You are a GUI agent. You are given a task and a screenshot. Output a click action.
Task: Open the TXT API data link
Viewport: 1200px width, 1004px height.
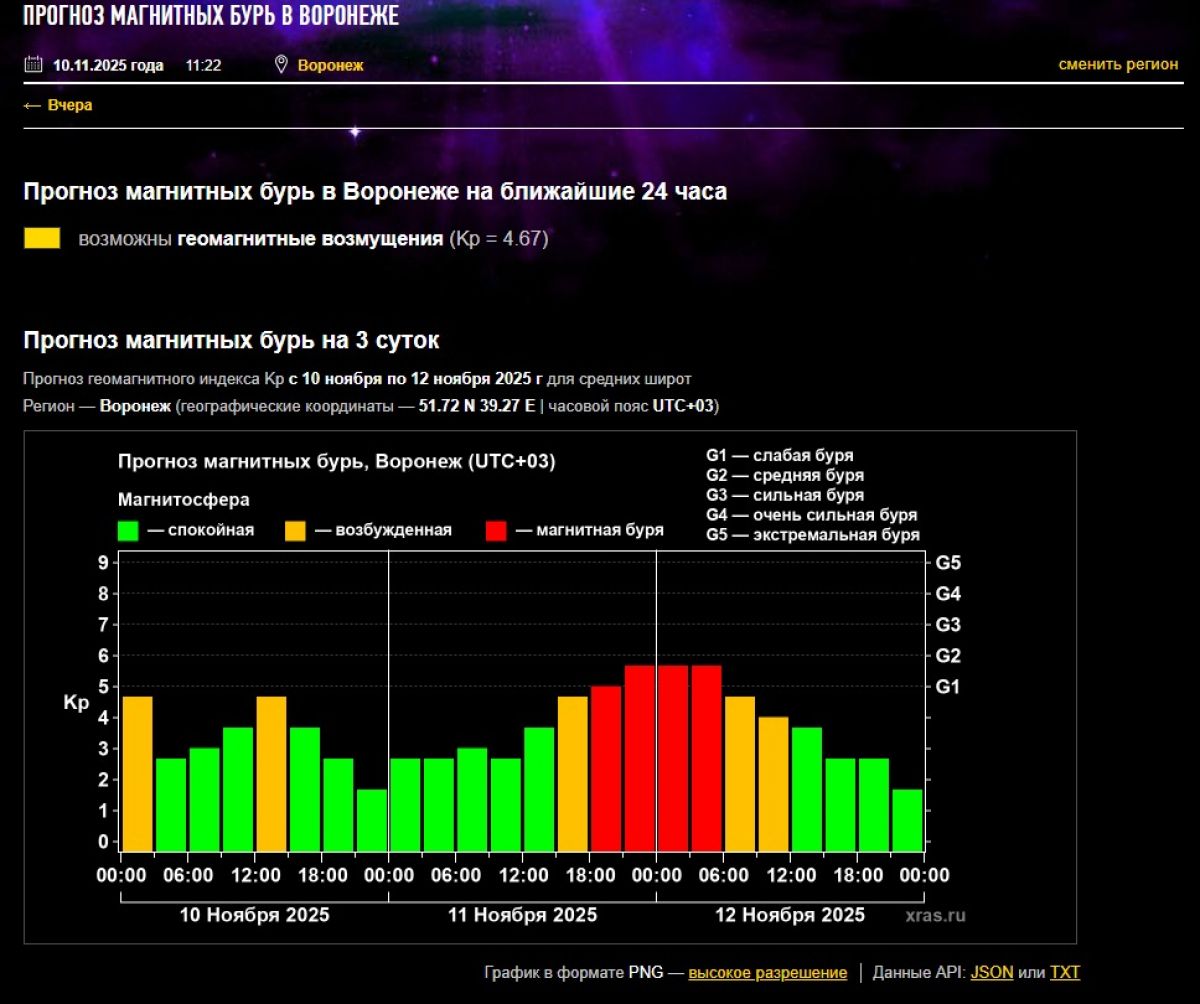[x=1064, y=972]
